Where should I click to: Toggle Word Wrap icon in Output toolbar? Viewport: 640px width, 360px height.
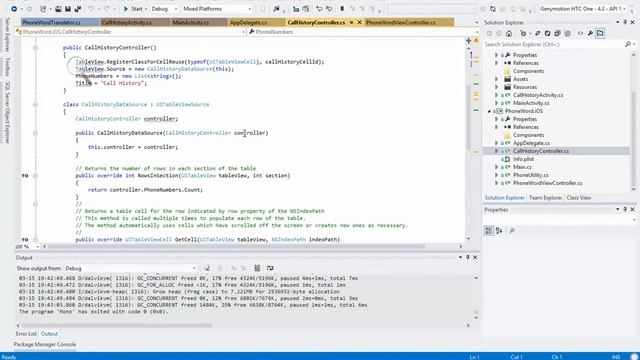click(x=270, y=268)
